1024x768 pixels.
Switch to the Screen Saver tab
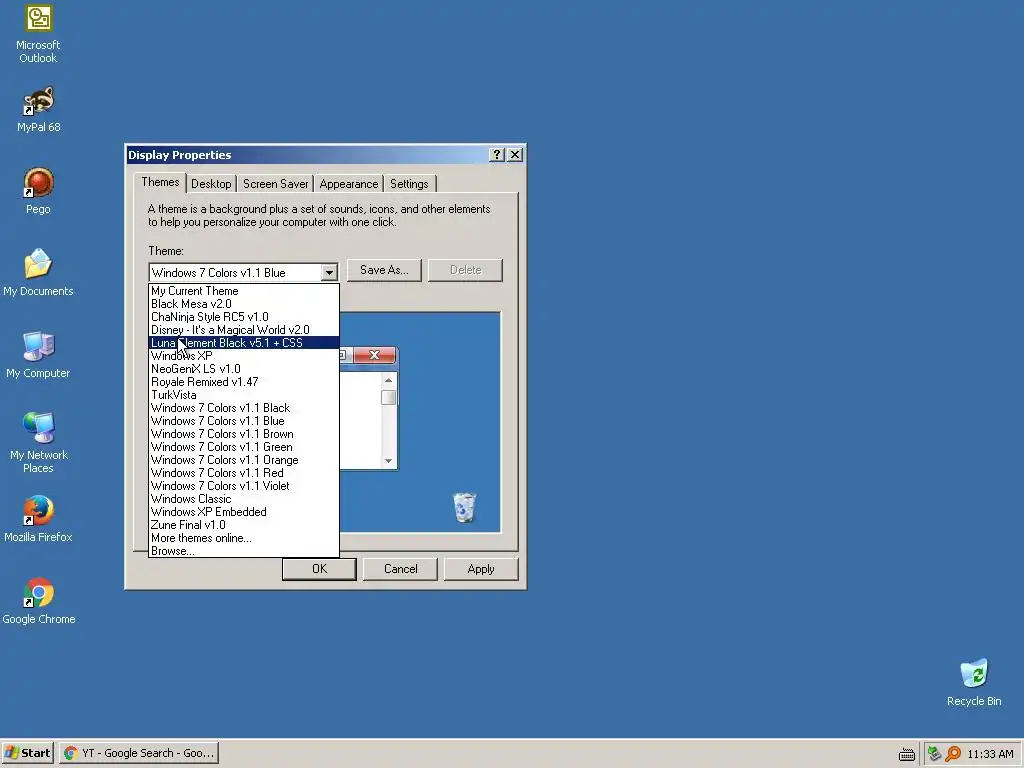coord(275,184)
